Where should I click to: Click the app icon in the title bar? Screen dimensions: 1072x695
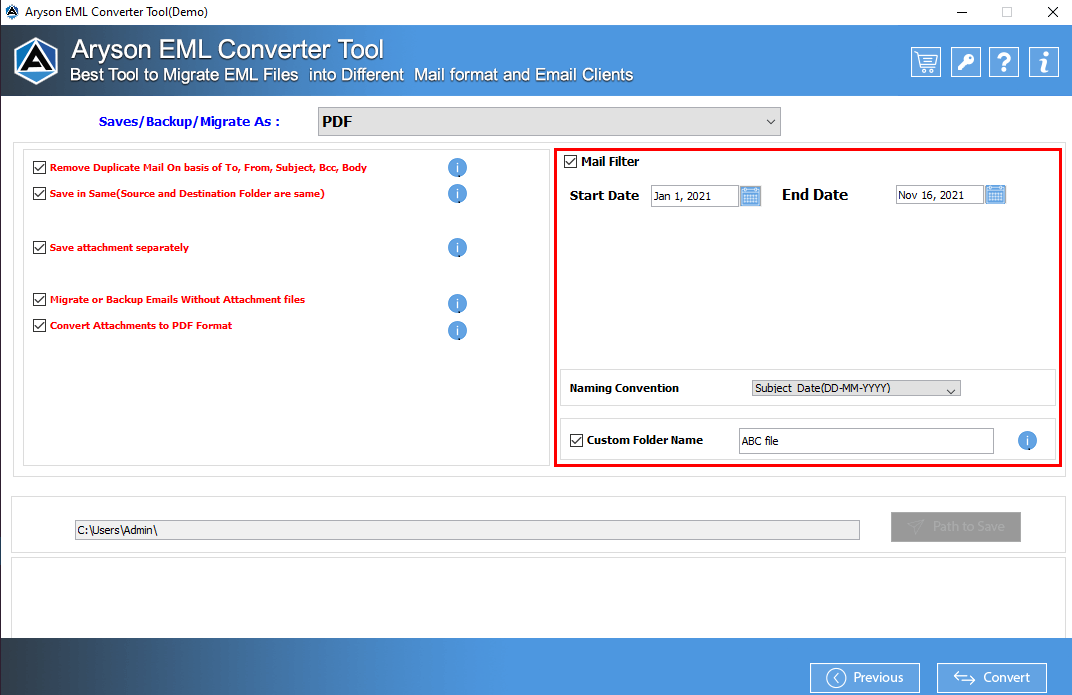coord(12,12)
